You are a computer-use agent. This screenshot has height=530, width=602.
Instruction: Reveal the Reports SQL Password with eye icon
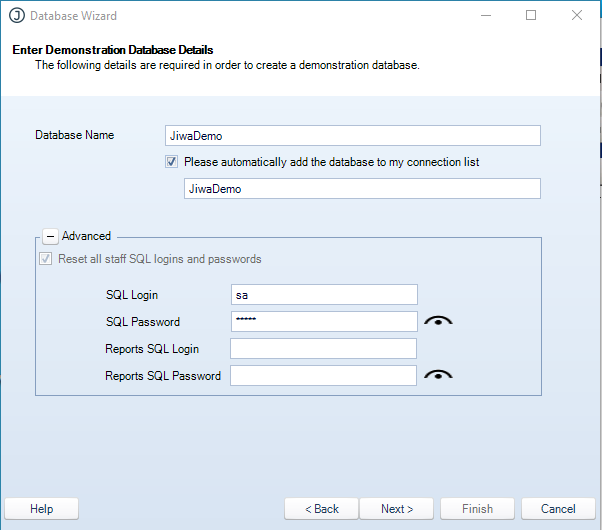tap(438, 375)
